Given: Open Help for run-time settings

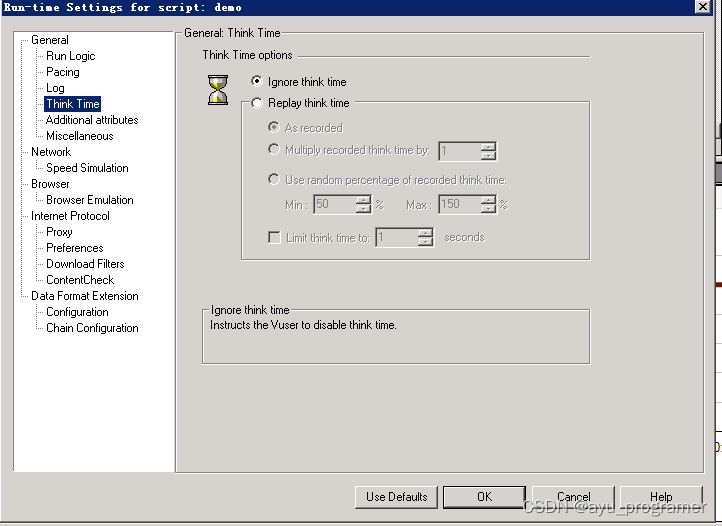Looking at the screenshot, I should coord(661,497).
